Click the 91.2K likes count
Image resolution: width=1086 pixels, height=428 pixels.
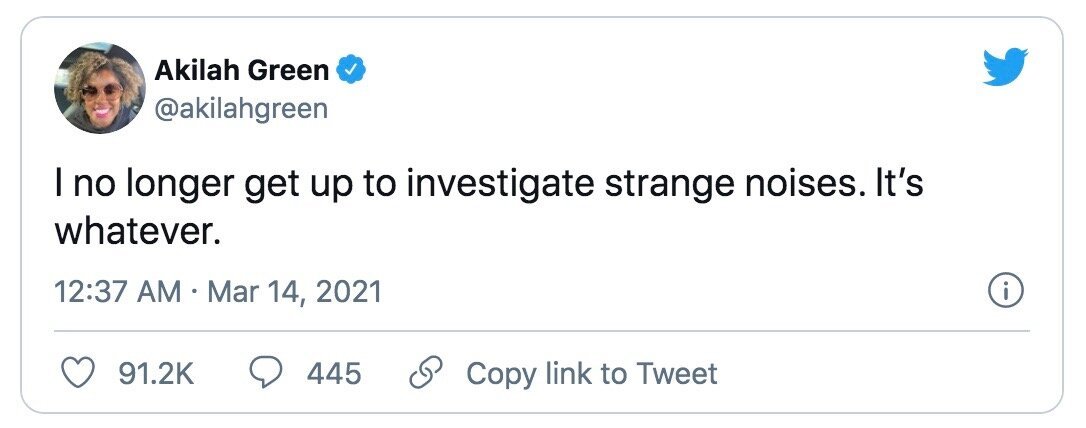157,375
